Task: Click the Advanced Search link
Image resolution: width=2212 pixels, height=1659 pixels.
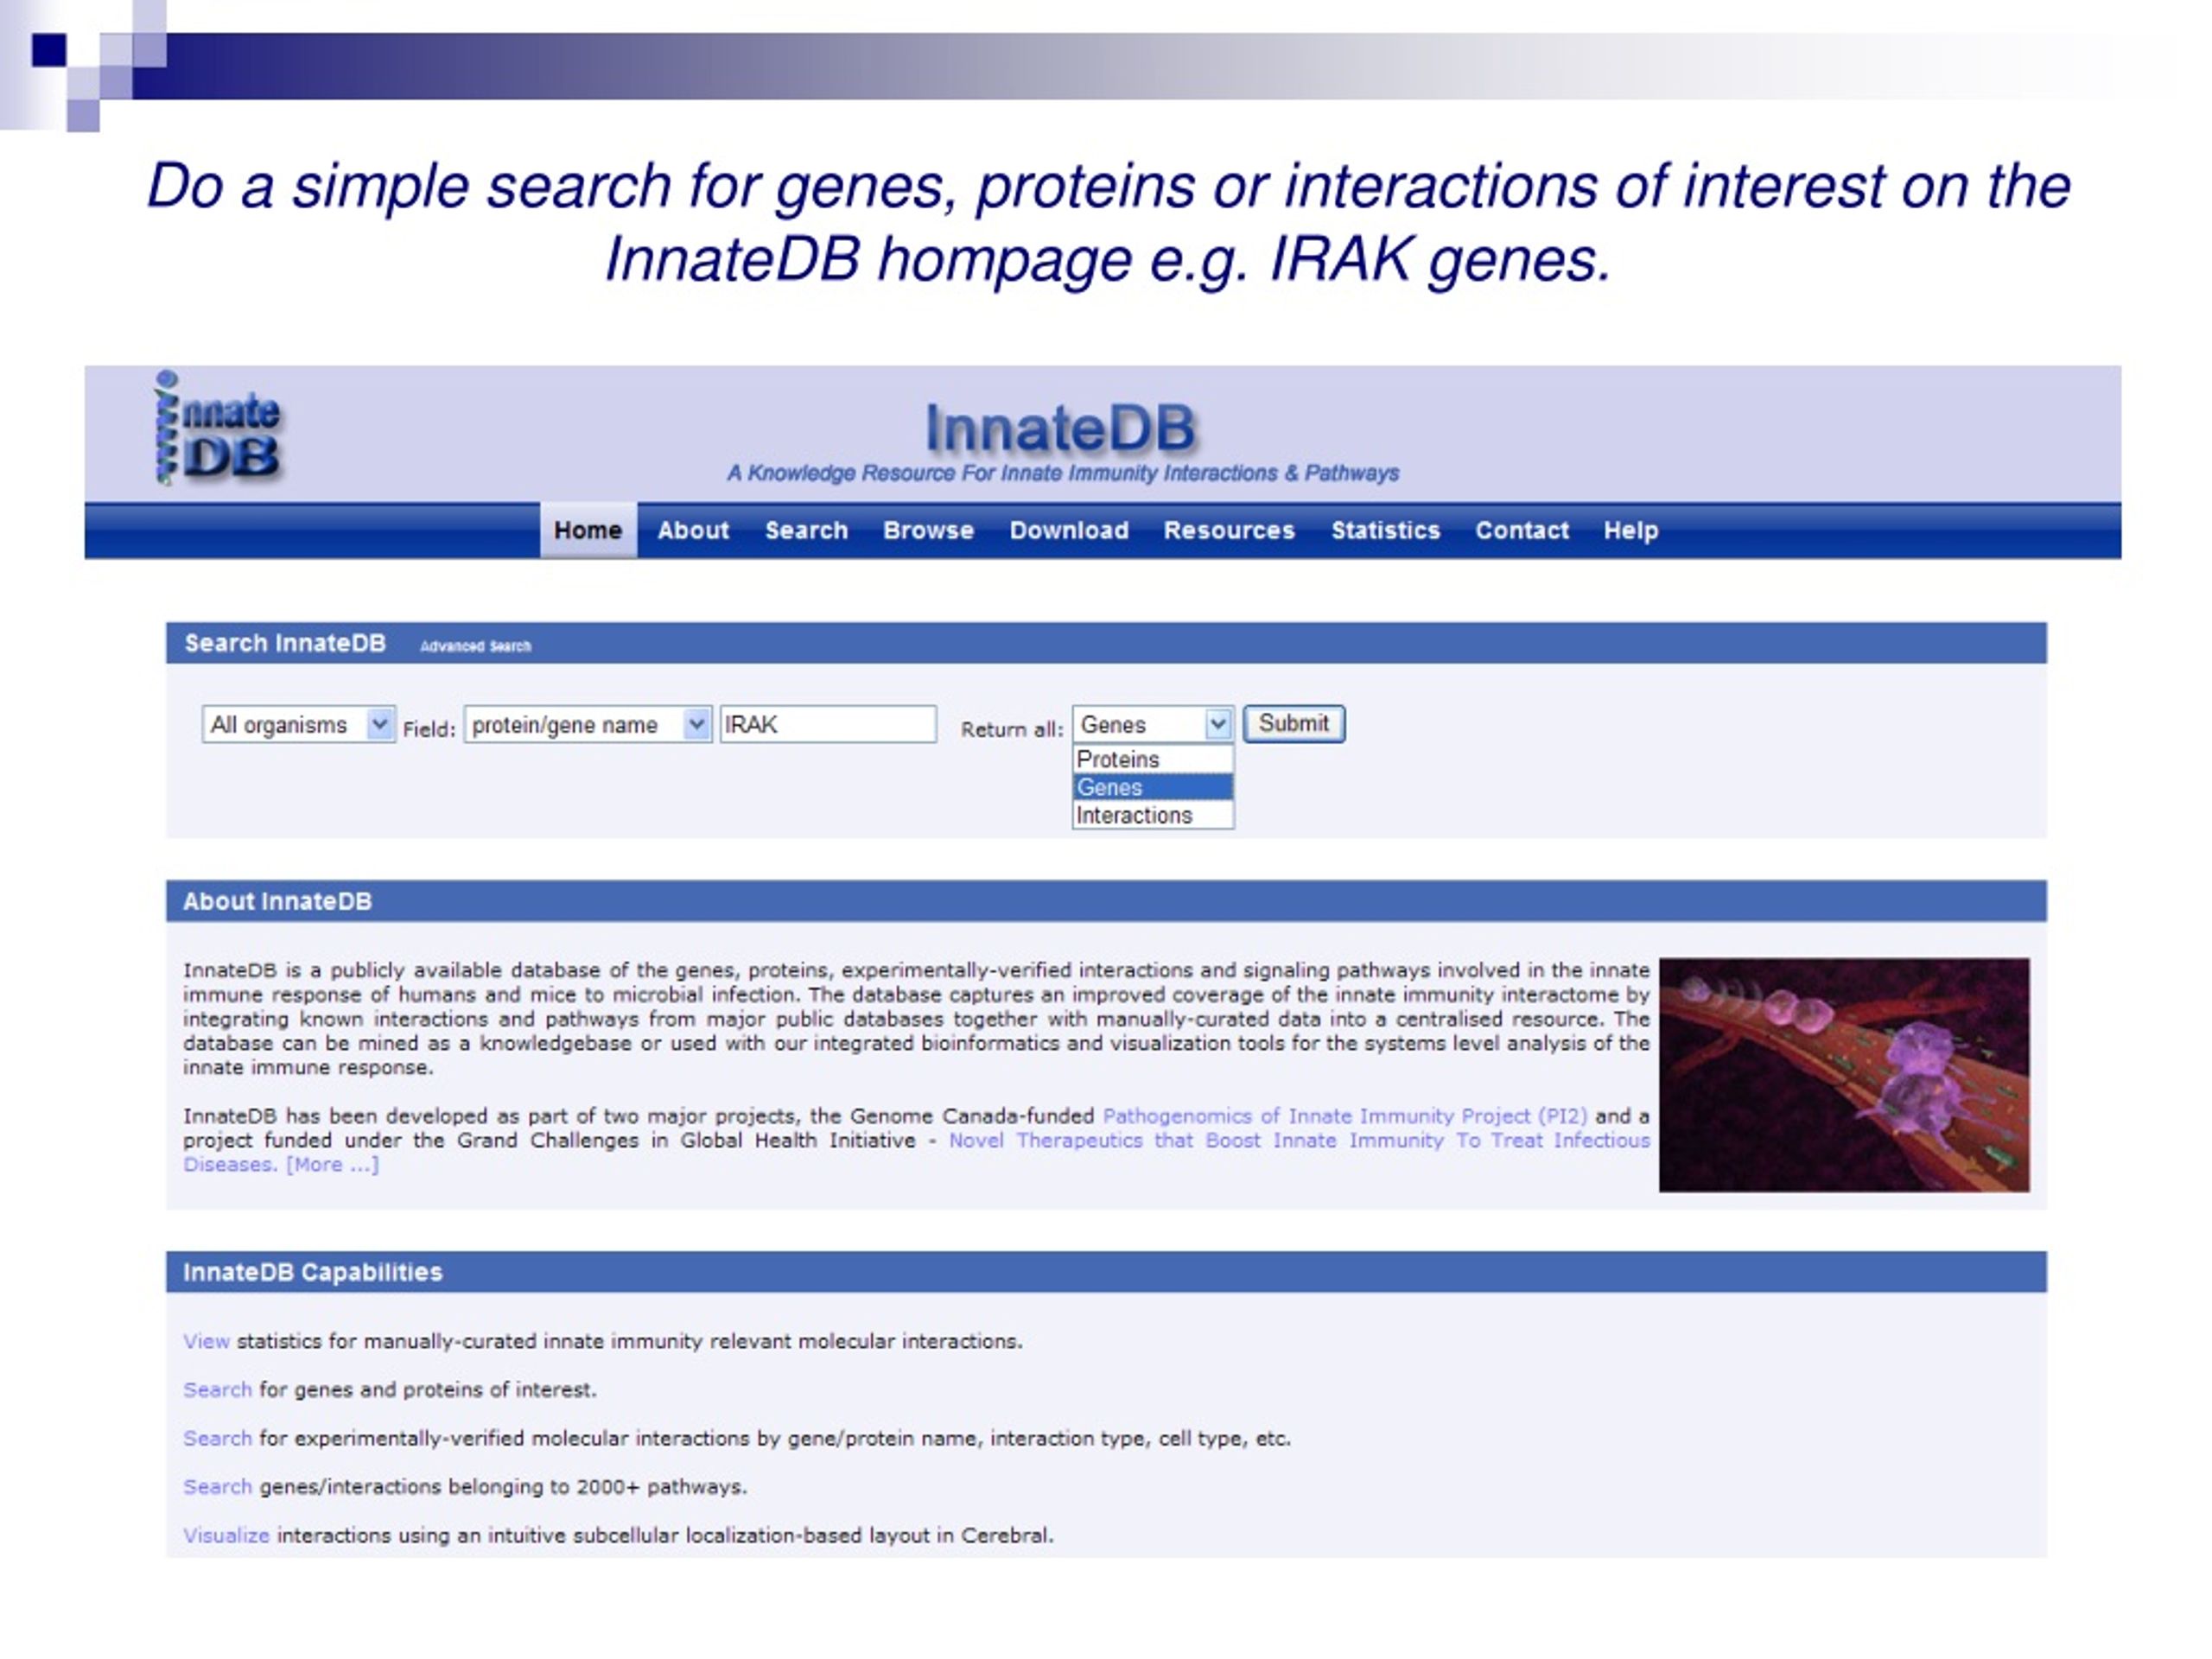Action: click(476, 646)
